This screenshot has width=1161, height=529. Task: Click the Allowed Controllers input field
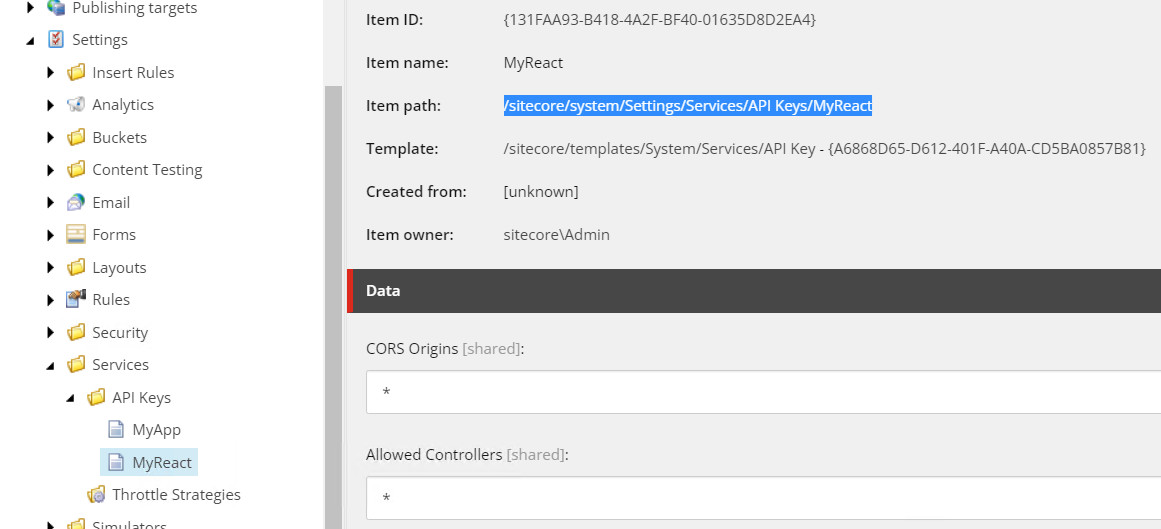tap(763, 498)
